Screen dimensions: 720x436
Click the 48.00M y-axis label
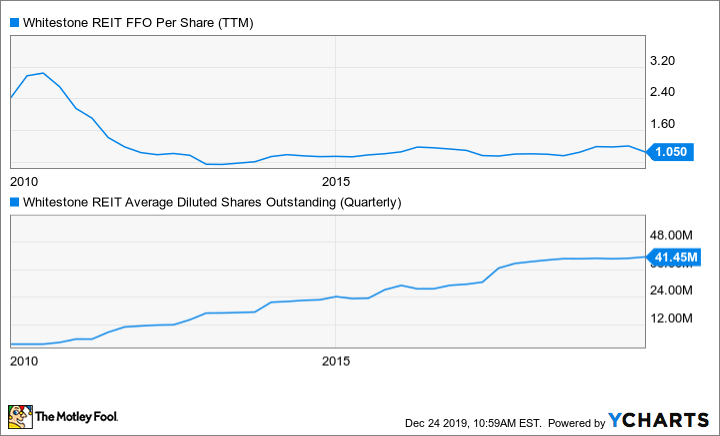(672, 234)
